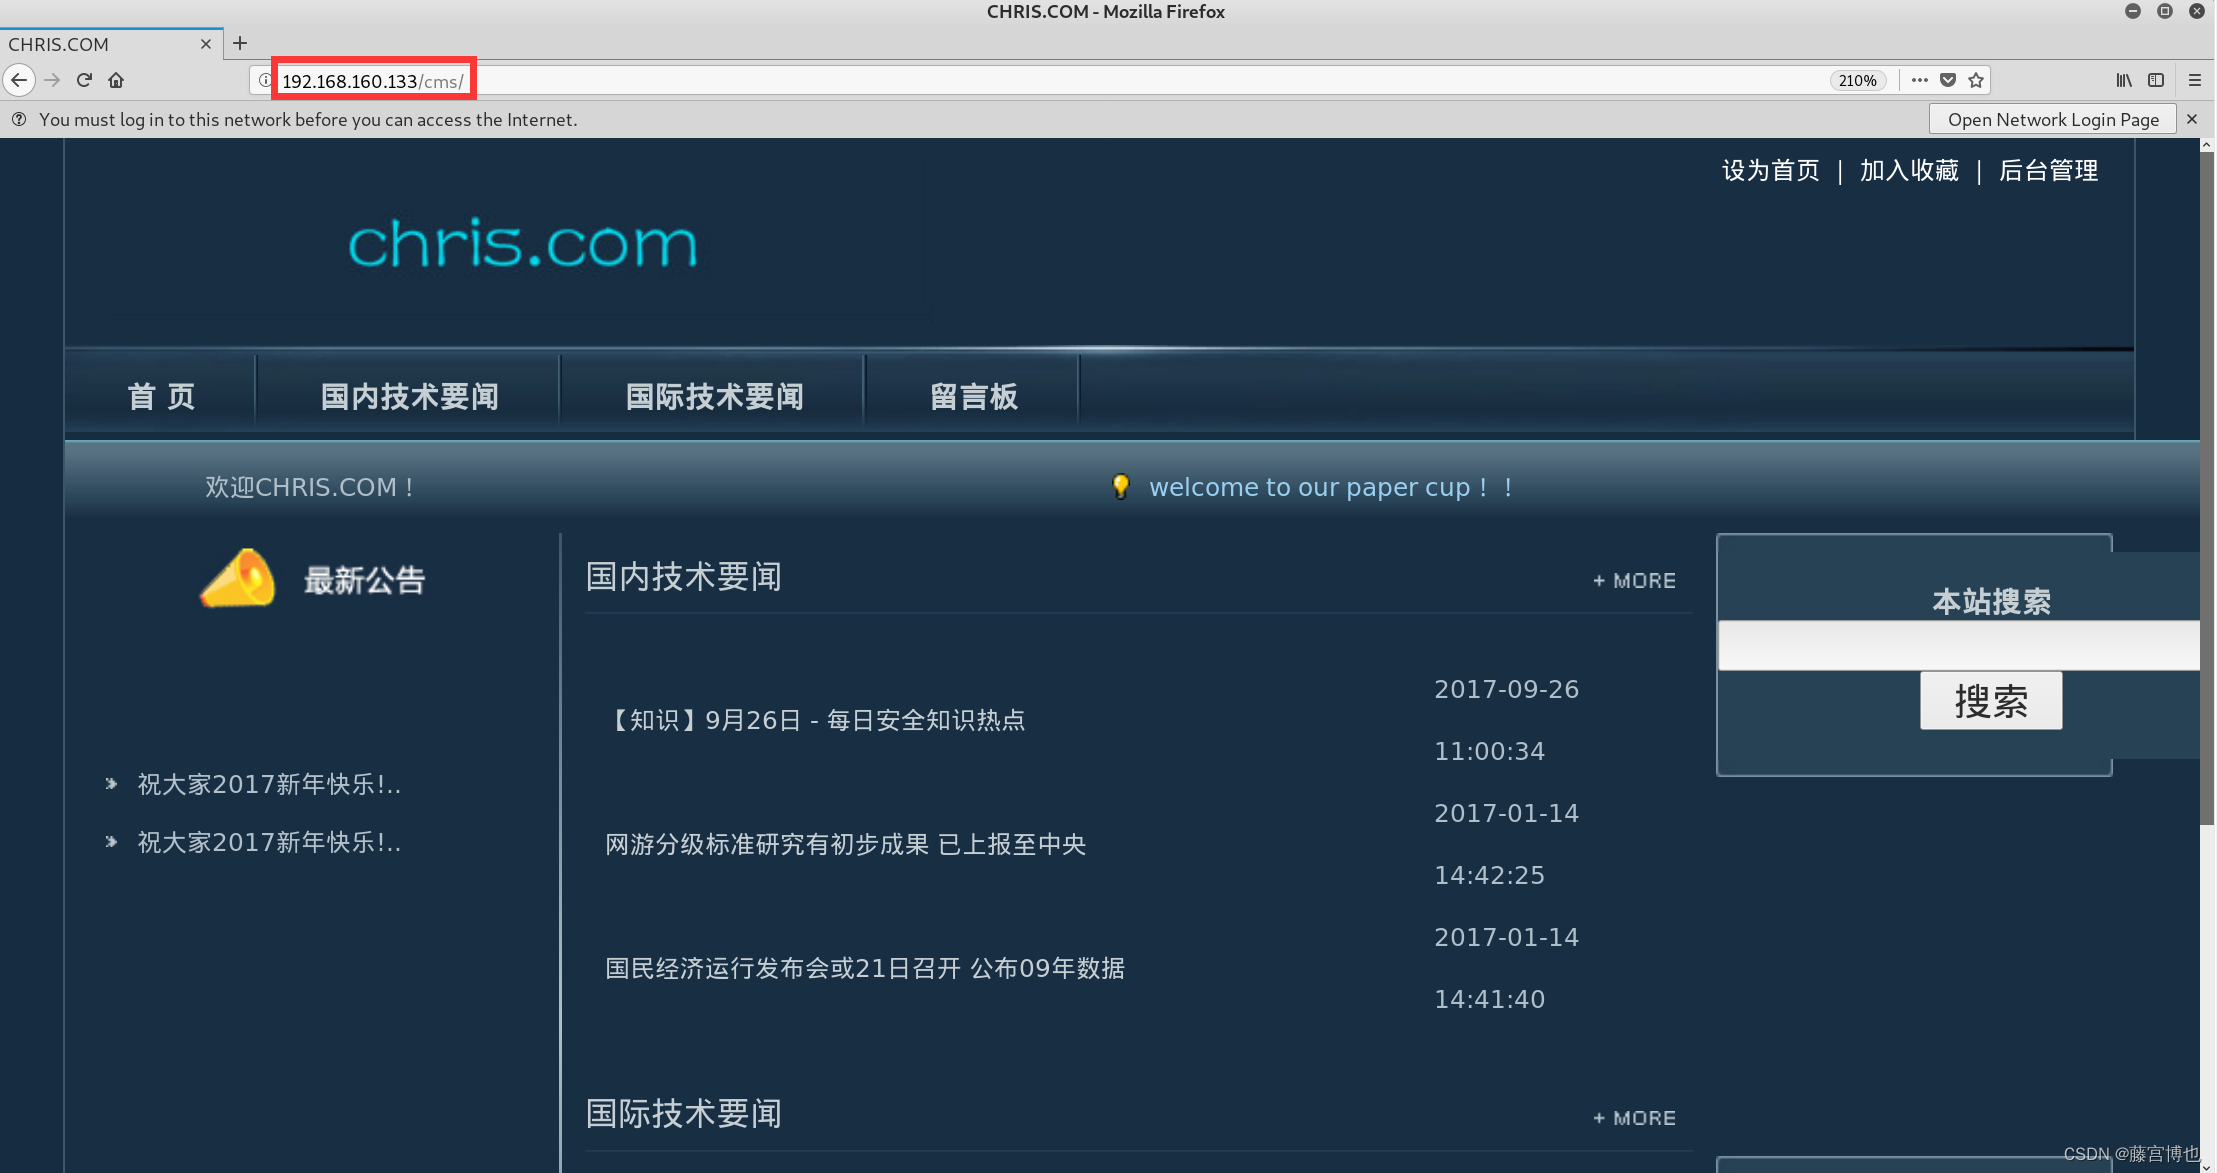Click the Save to Pocket icon
This screenshot has height=1173, width=2217.
[x=1948, y=80]
